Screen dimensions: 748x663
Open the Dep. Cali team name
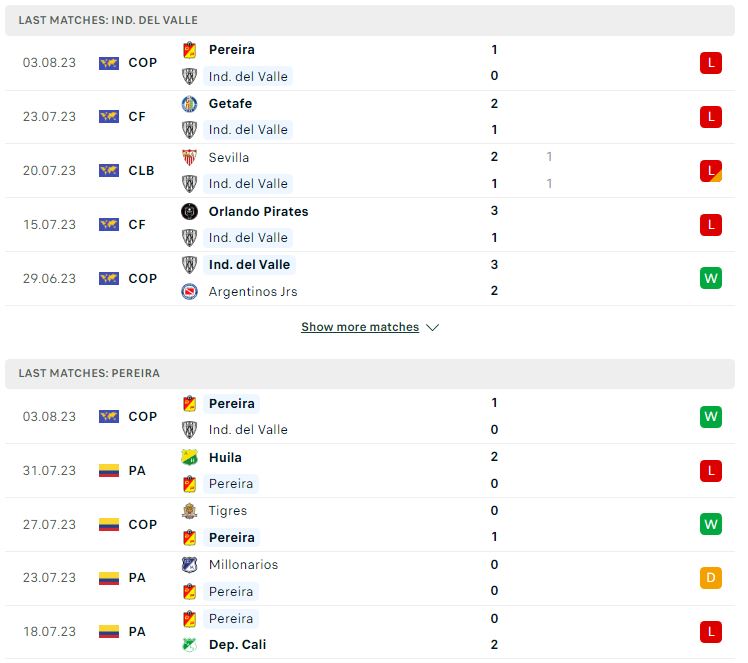pos(238,645)
